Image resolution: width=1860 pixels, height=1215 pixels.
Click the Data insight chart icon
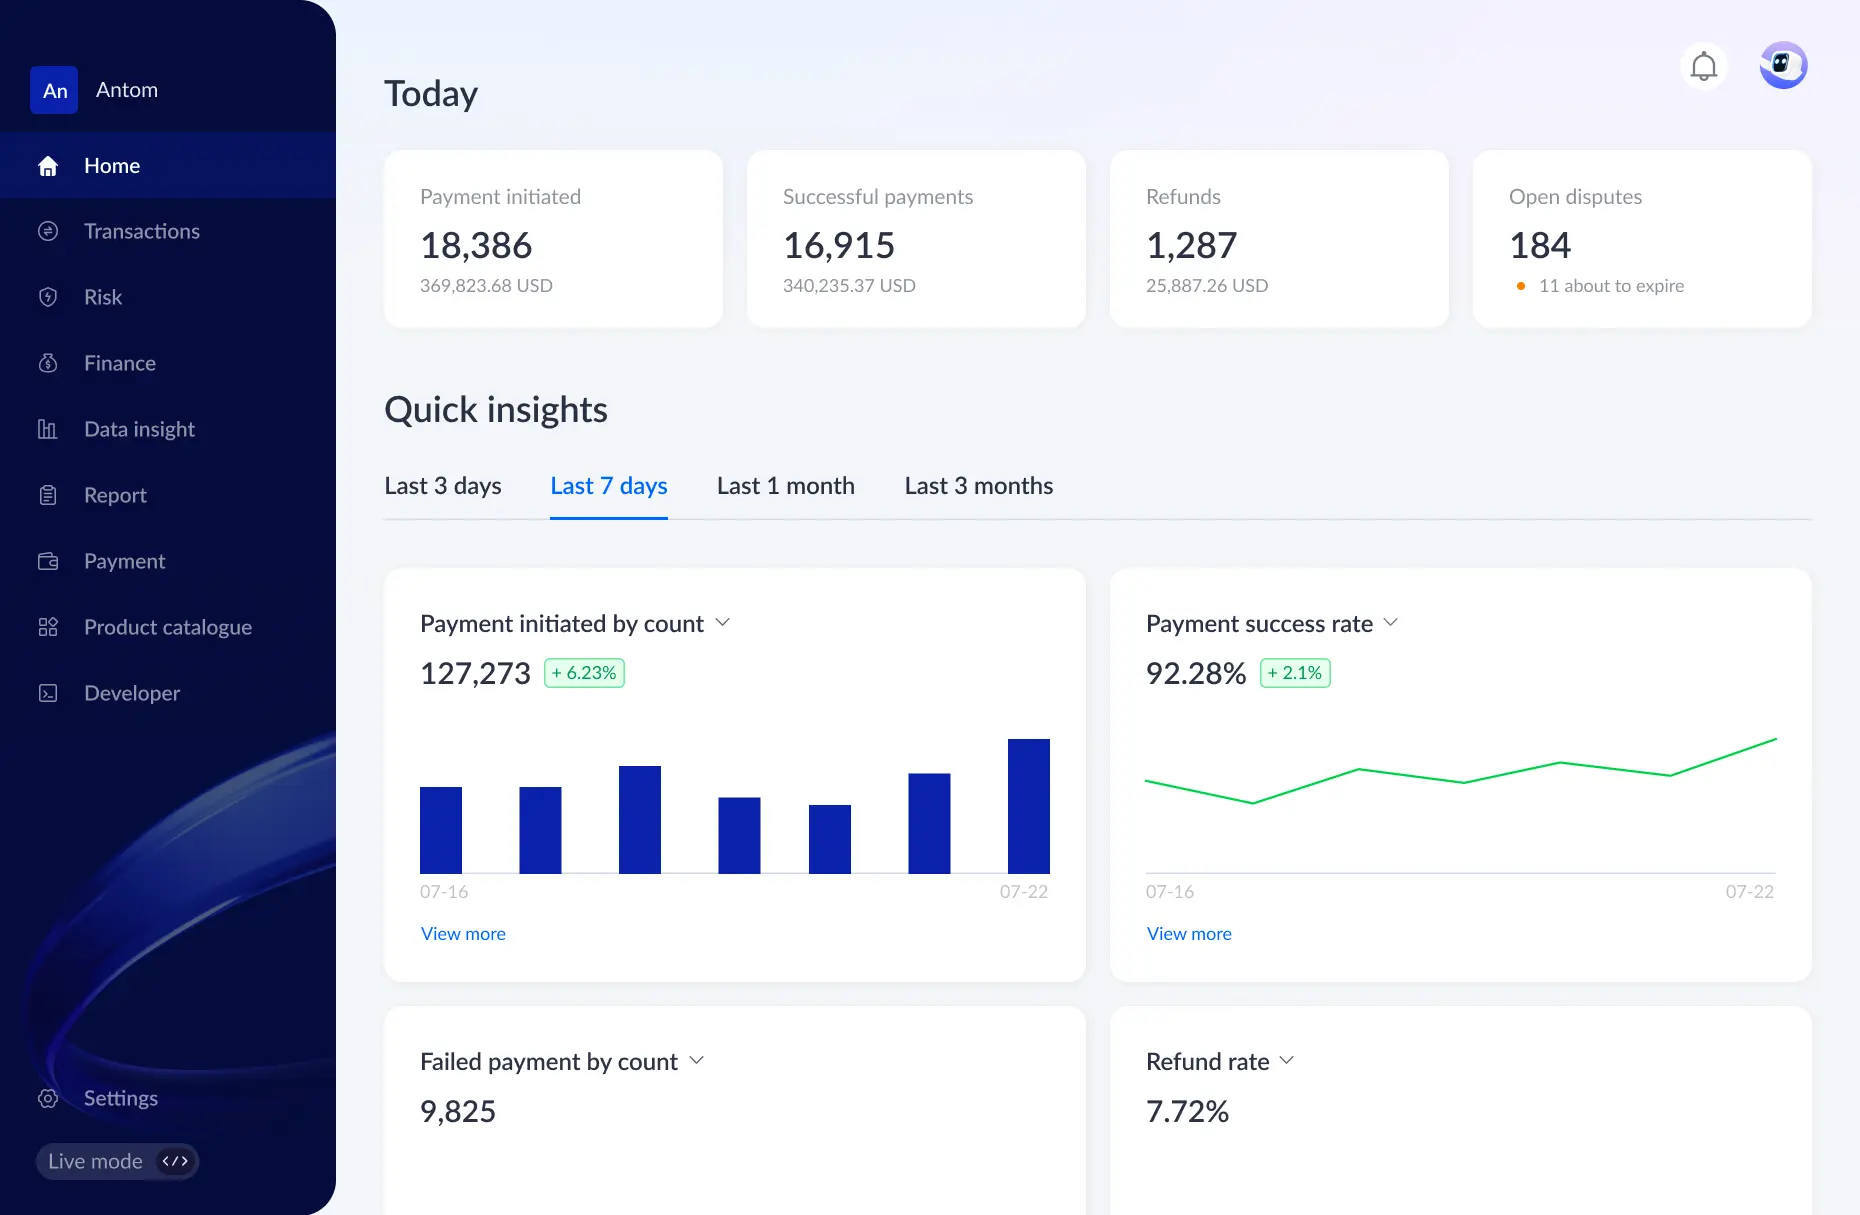pos(48,429)
